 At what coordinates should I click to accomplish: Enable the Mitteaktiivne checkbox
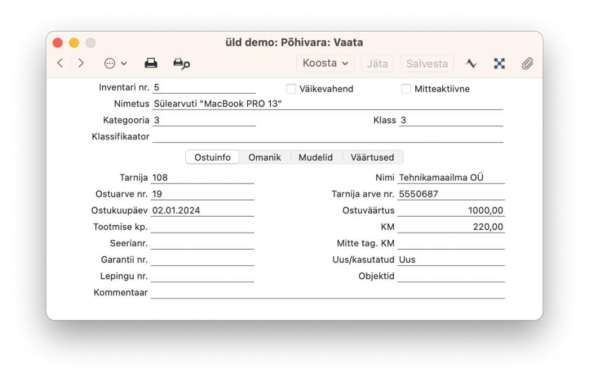pyautogui.click(x=406, y=89)
